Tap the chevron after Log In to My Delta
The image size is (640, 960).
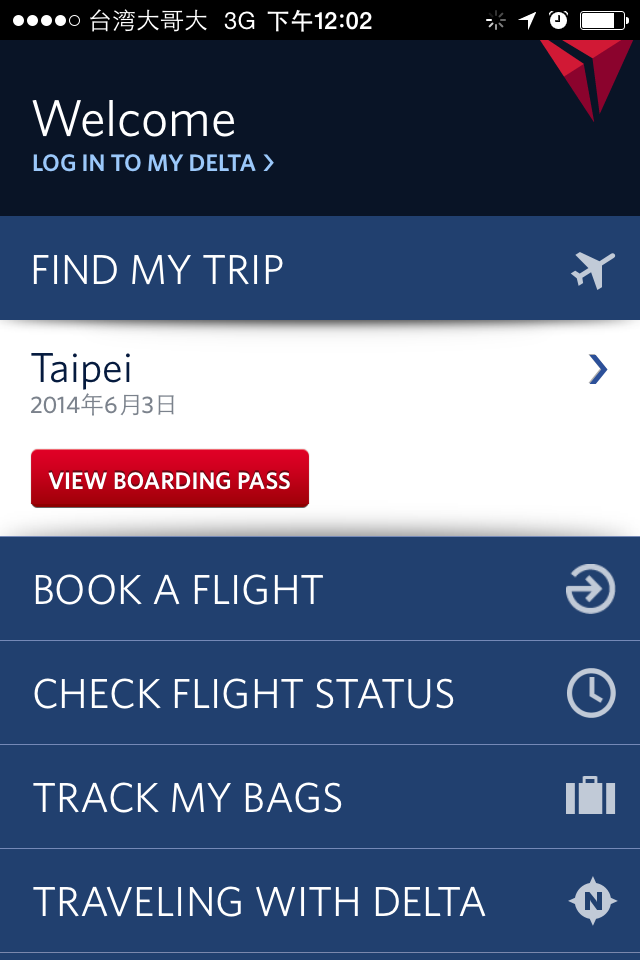point(268,163)
